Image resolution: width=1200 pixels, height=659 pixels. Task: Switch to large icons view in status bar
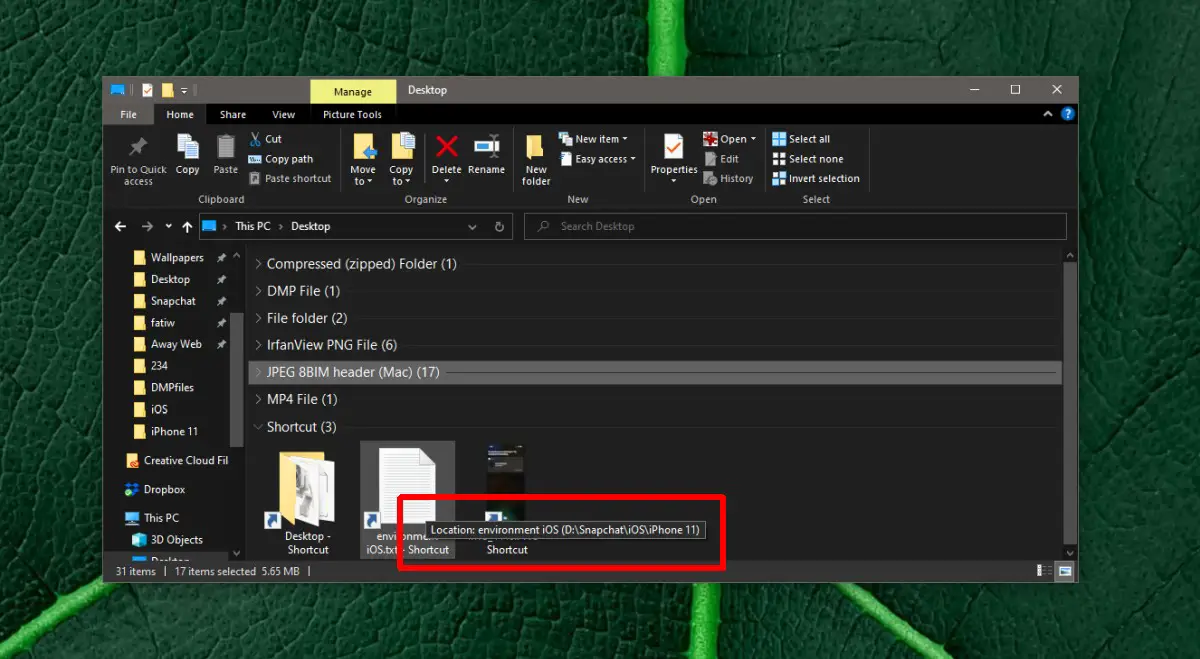point(1065,571)
